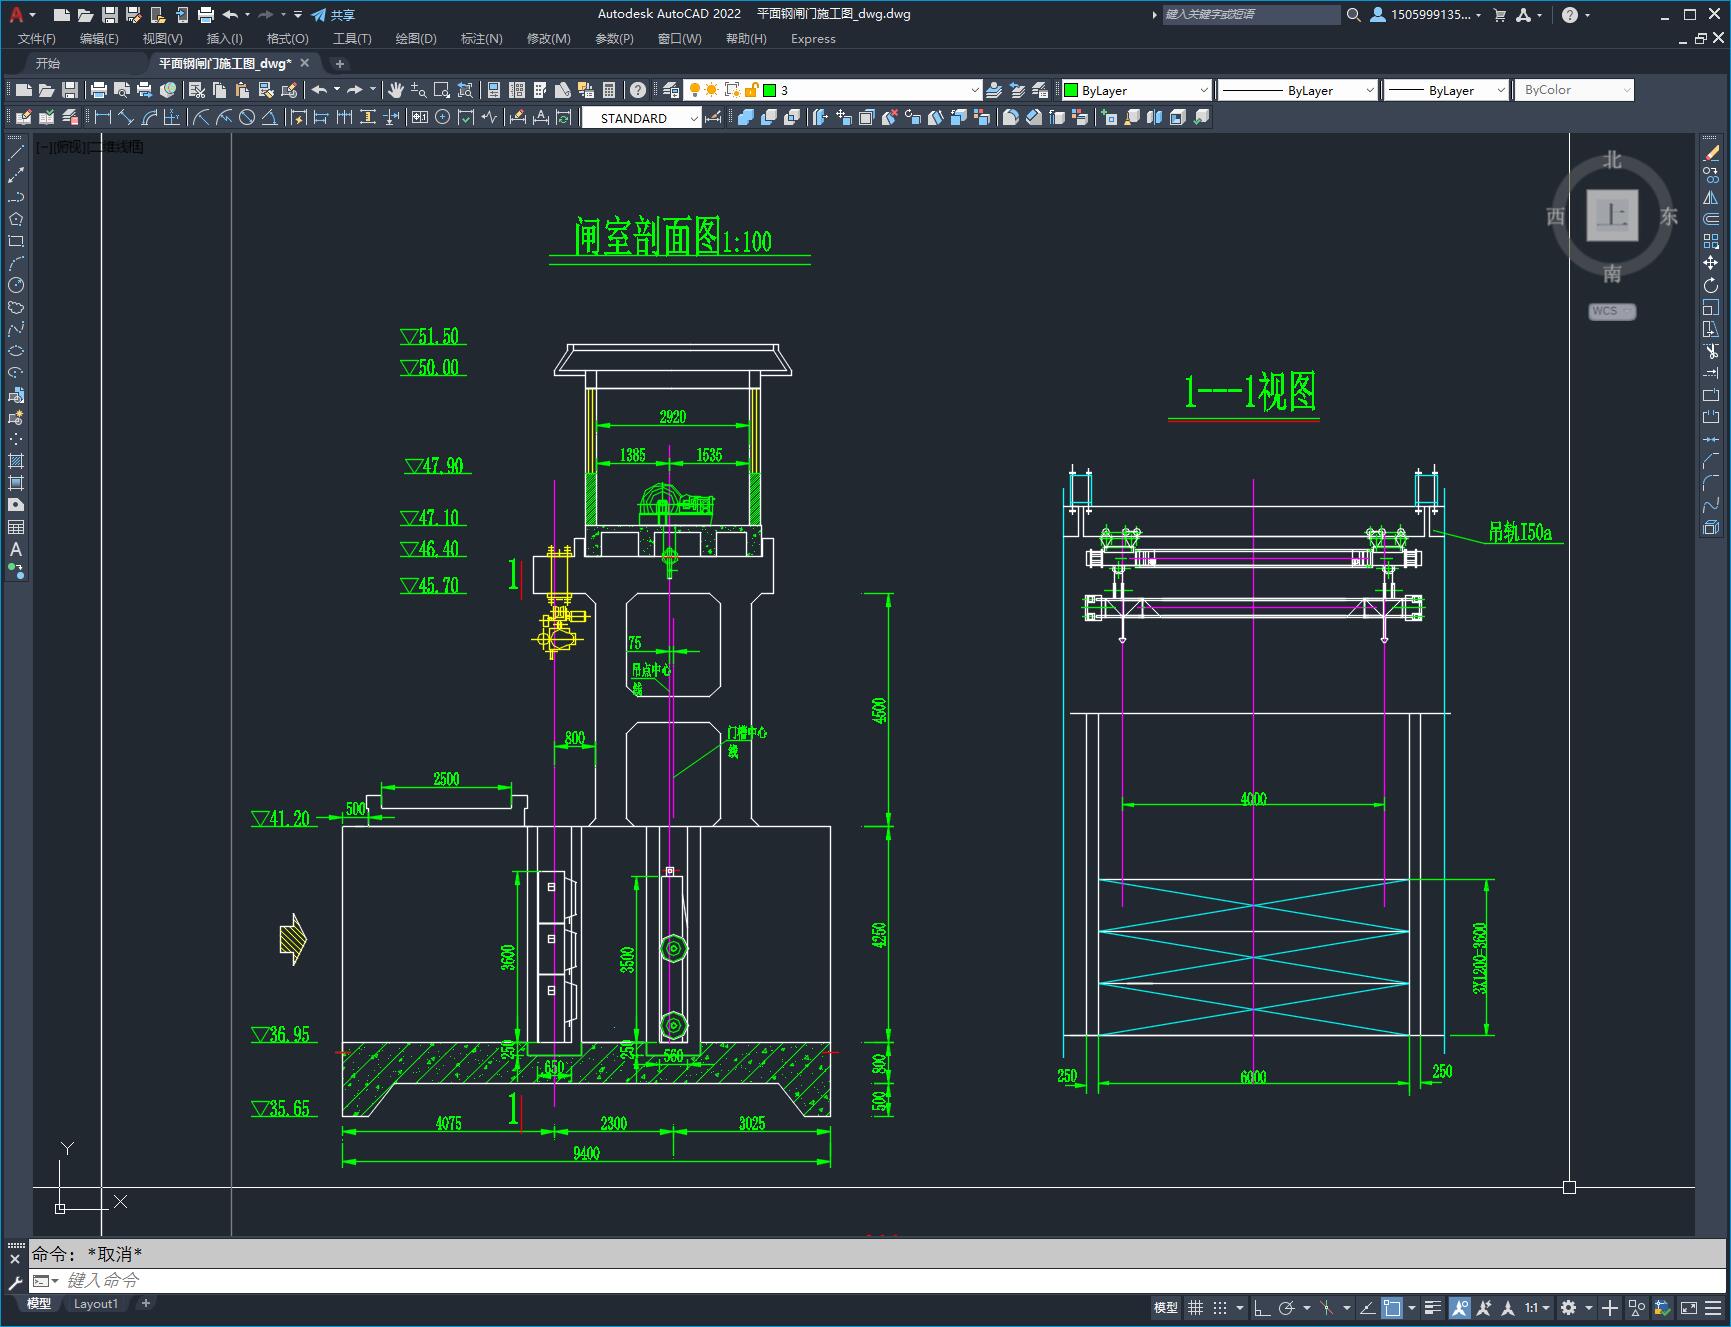Select the Multiline Text tool
Screen dimensions: 1731x1327
16,549
